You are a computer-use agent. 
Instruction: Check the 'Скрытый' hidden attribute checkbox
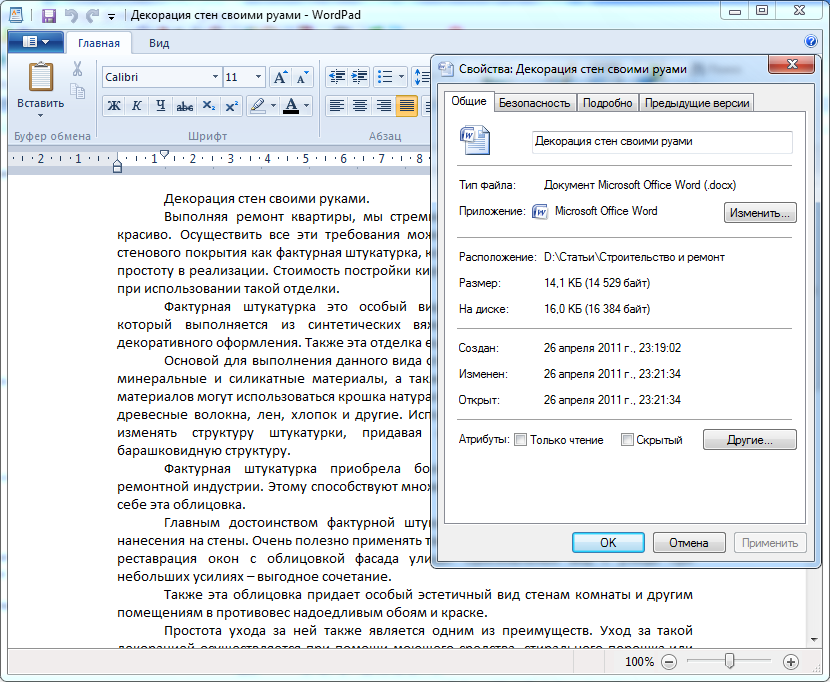click(627, 440)
